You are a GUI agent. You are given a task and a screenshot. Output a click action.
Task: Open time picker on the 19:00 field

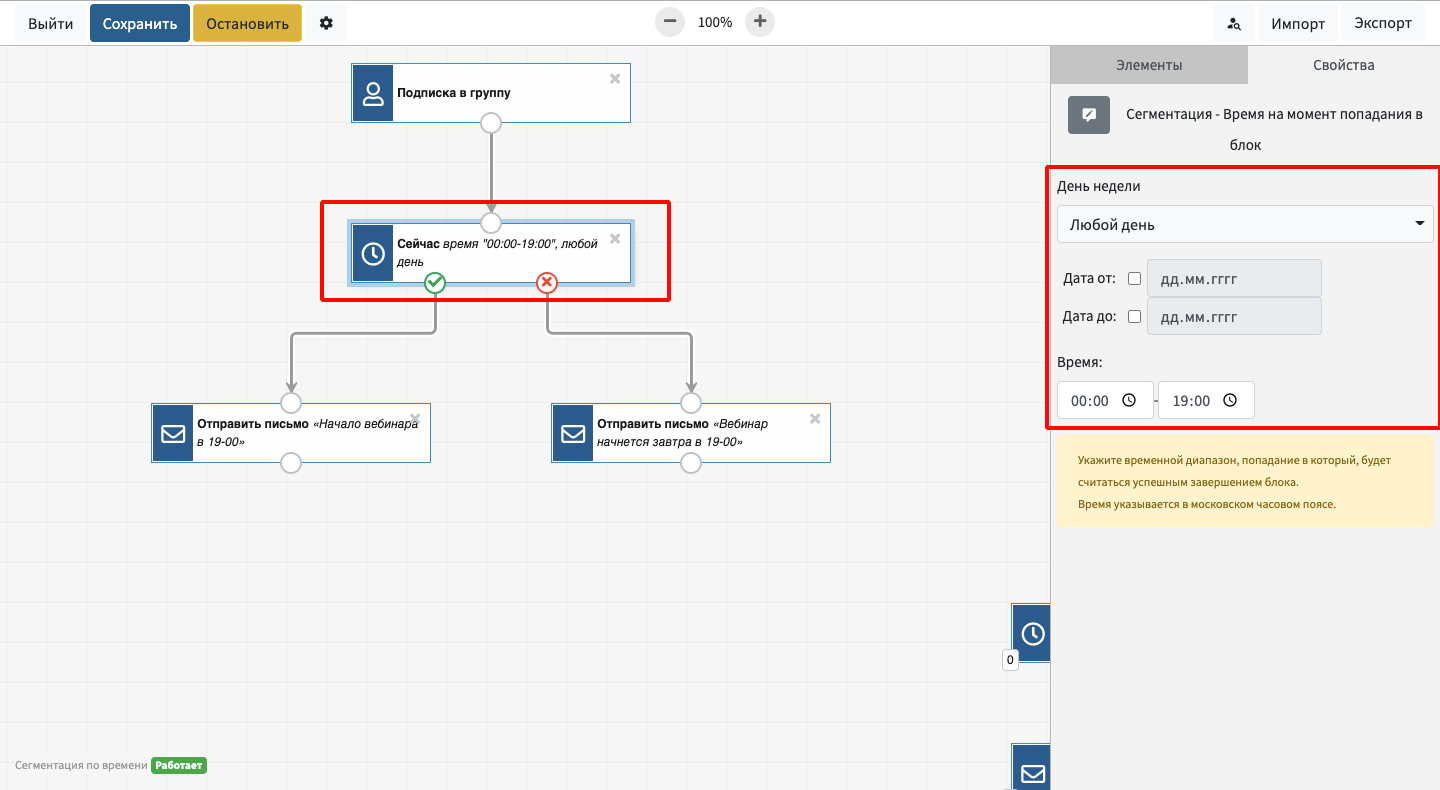point(1230,400)
